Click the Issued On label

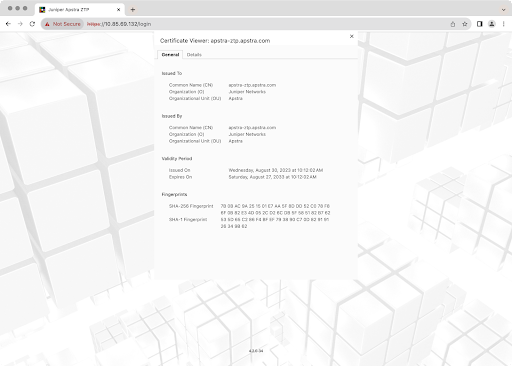(179, 170)
